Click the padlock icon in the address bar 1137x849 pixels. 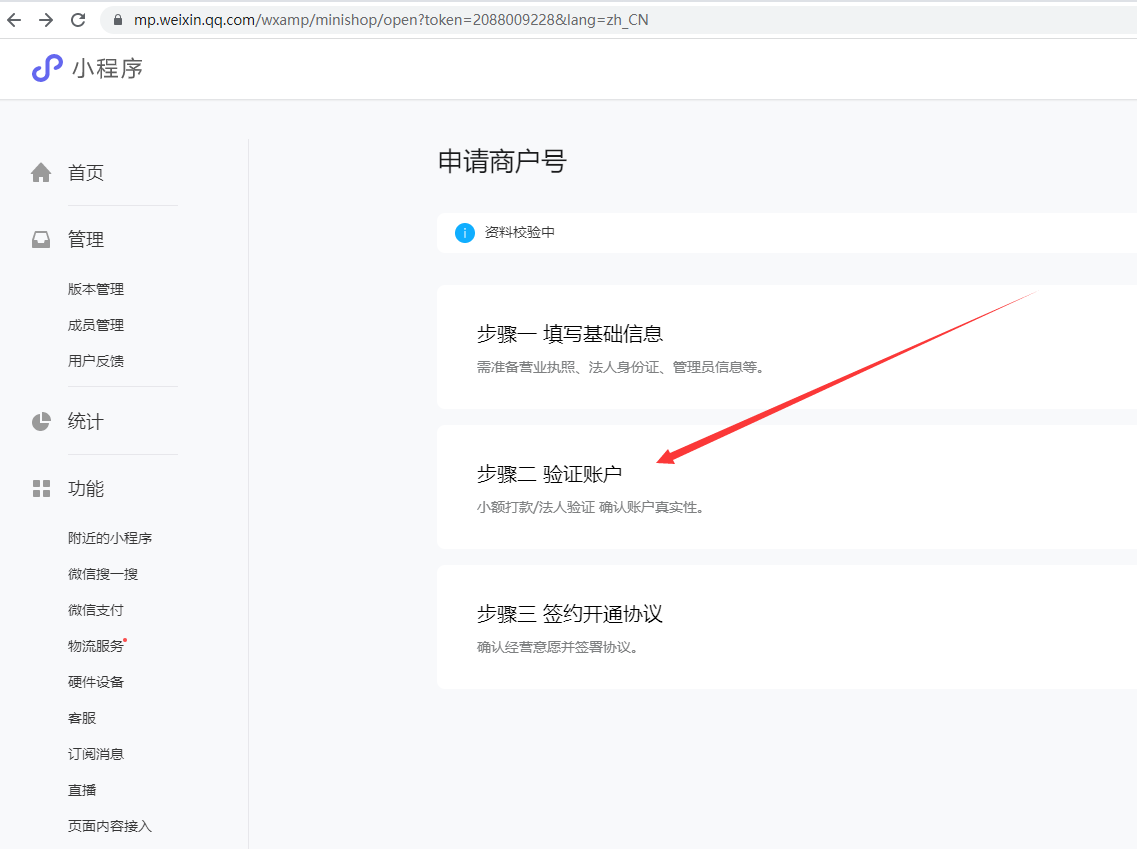(x=117, y=20)
